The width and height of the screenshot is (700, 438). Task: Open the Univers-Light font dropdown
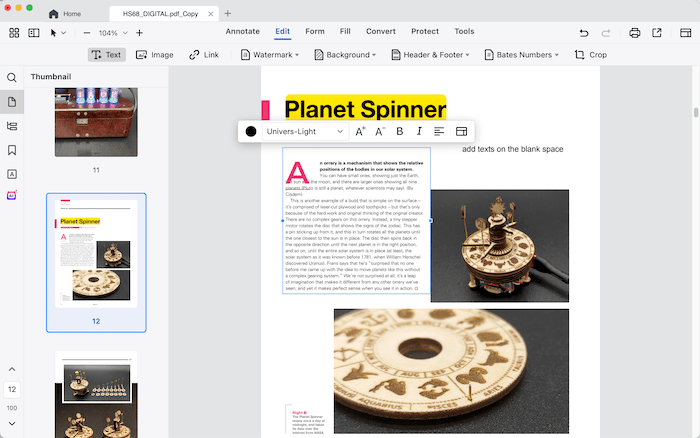tap(305, 131)
